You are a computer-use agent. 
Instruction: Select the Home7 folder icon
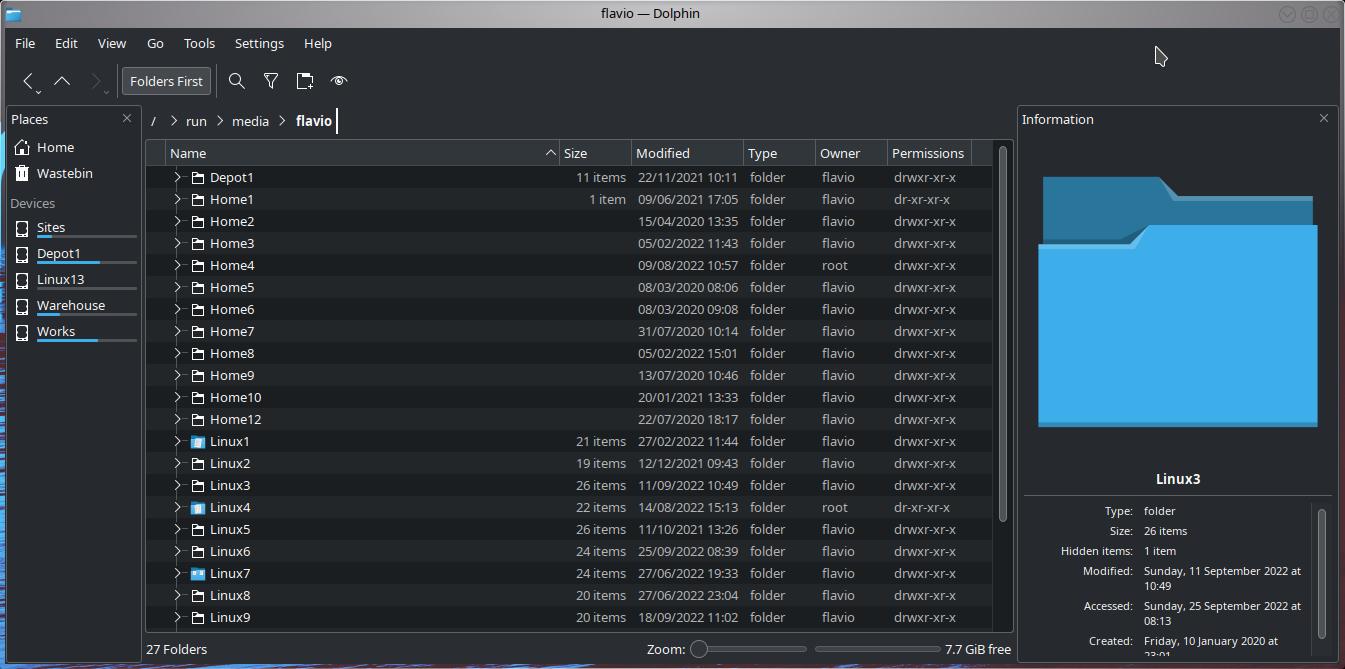(x=198, y=332)
